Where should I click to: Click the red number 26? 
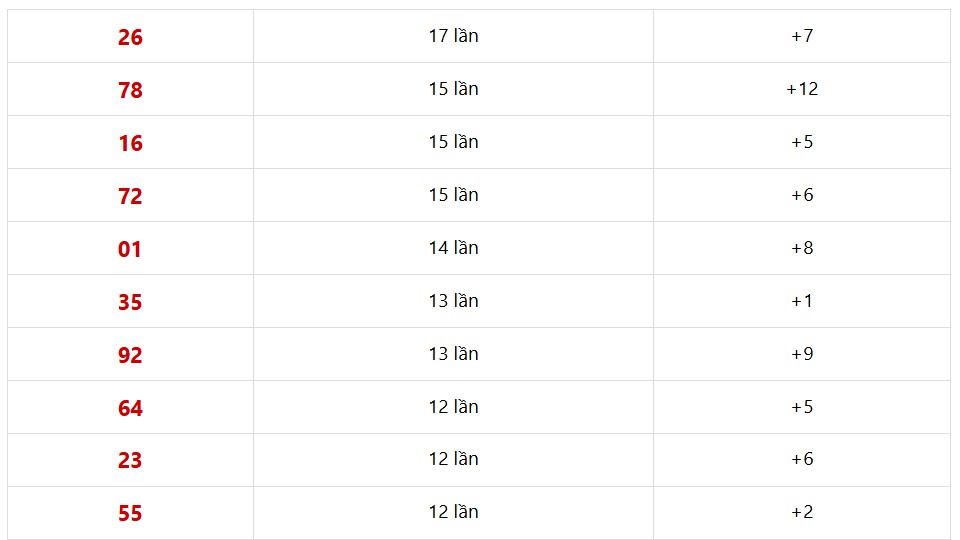pos(130,37)
